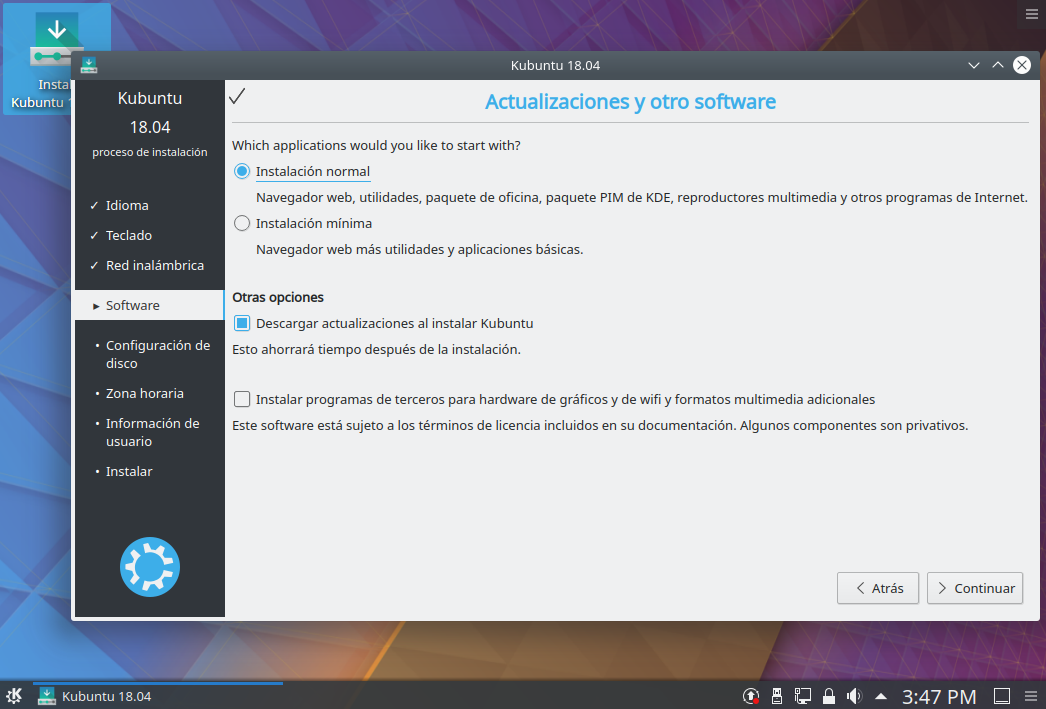Viewport: 1046px width, 709px height.
Task: Click the Software step in sidebar
Action: [x=149, y=305]
